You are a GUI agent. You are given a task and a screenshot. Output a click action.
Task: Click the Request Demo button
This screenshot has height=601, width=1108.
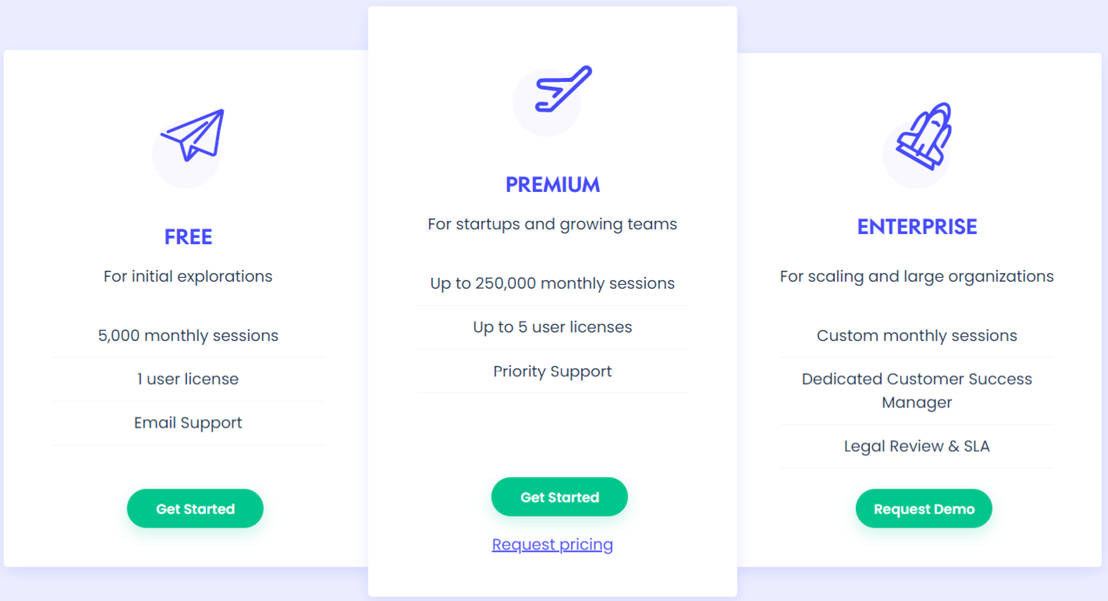[x=924, y=509]
